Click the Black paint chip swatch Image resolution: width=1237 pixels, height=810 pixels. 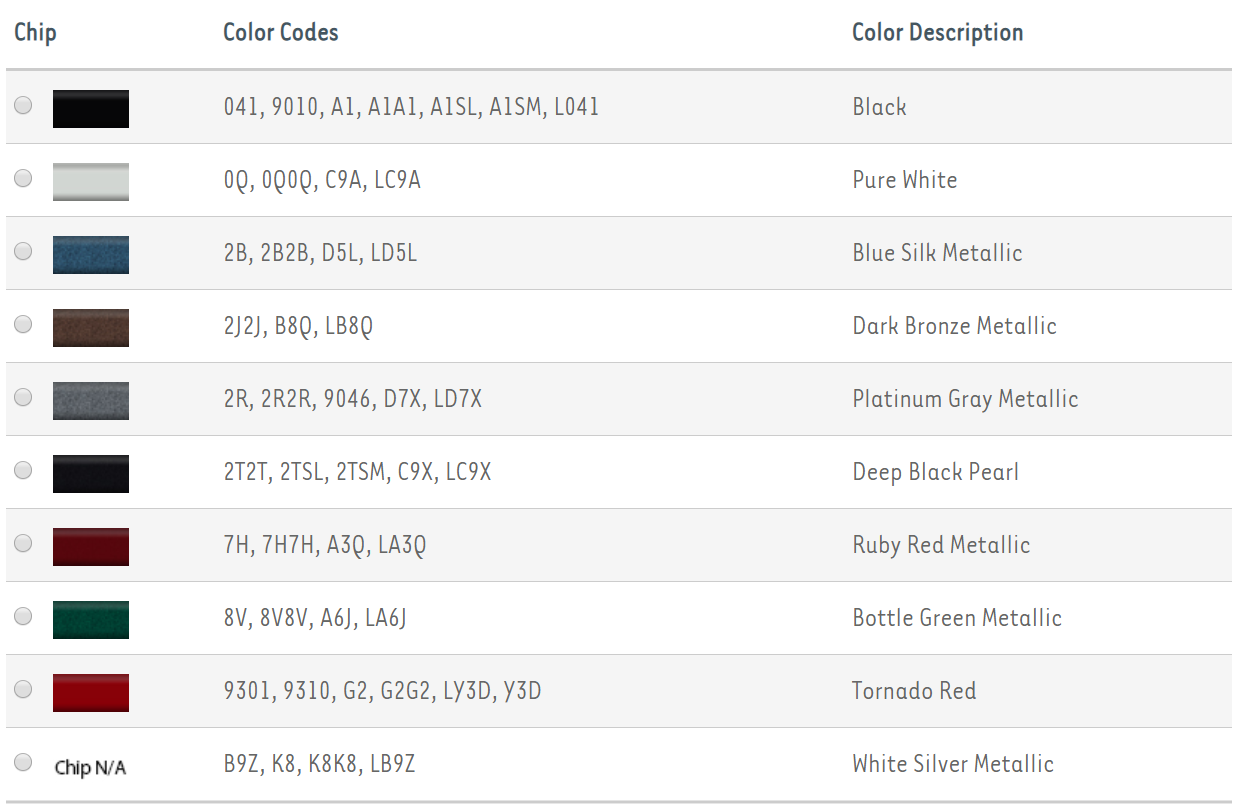point(91,108)
